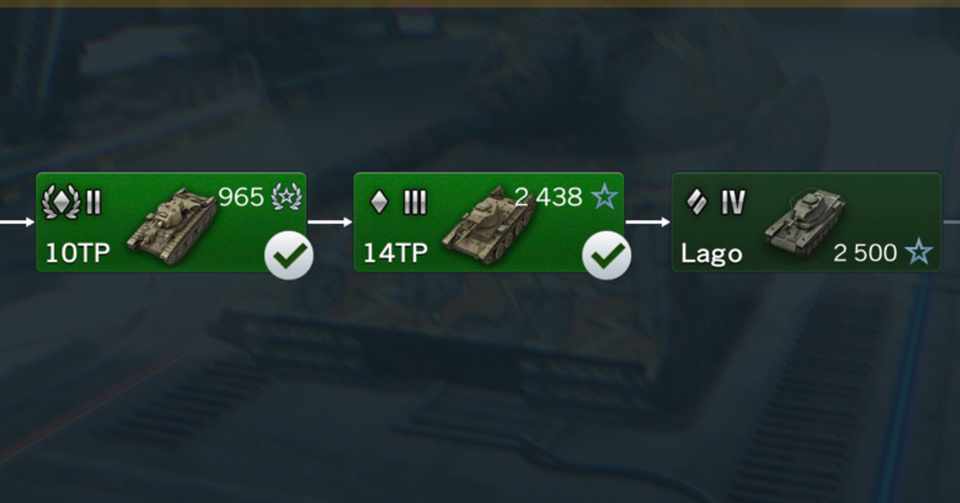
Task: Click the medium tank class icon on Lago
Action: [x=696, y=202]
